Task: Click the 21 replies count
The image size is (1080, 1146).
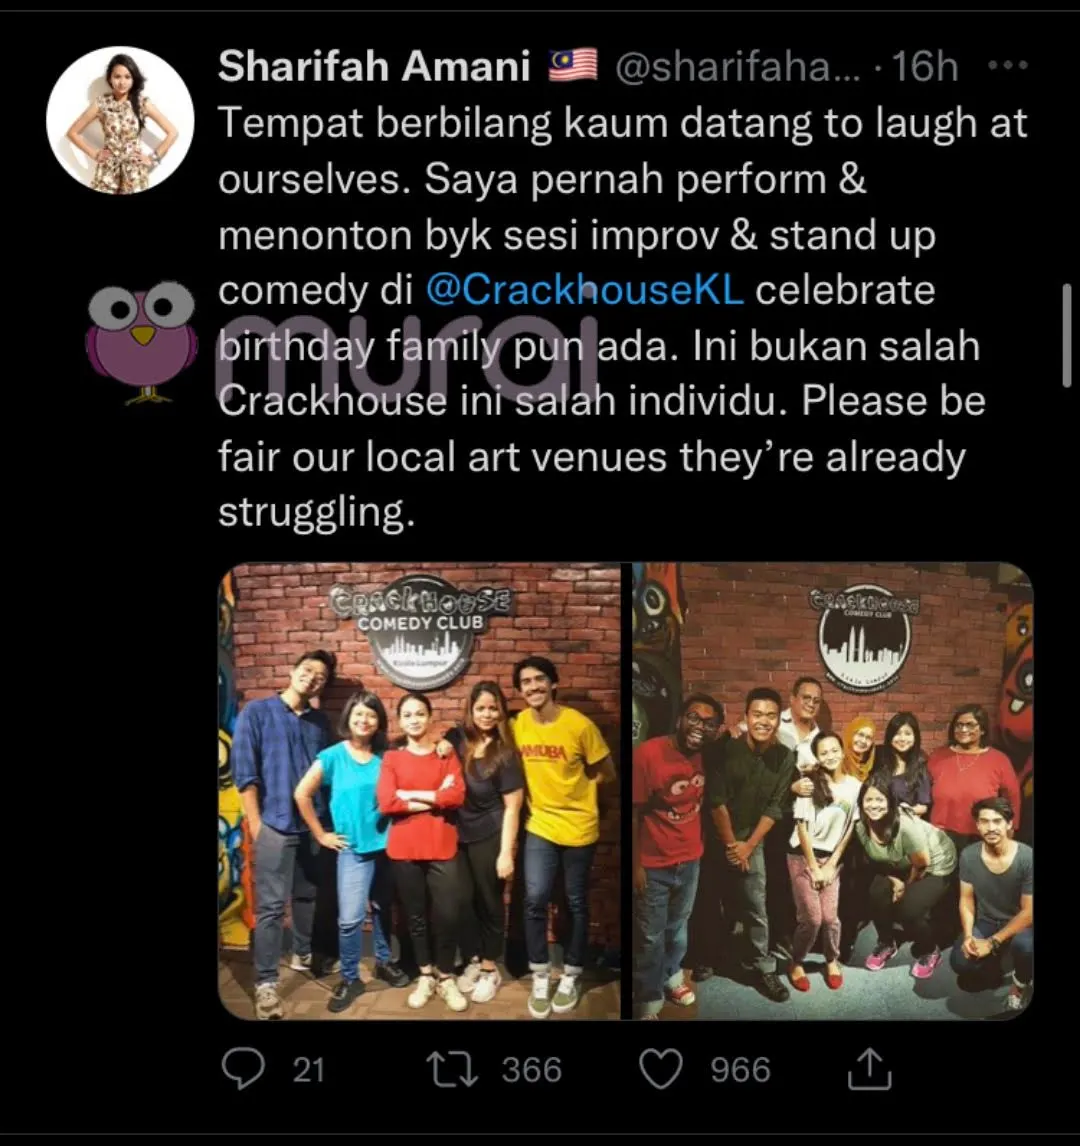Action: tap(308, 1070)
